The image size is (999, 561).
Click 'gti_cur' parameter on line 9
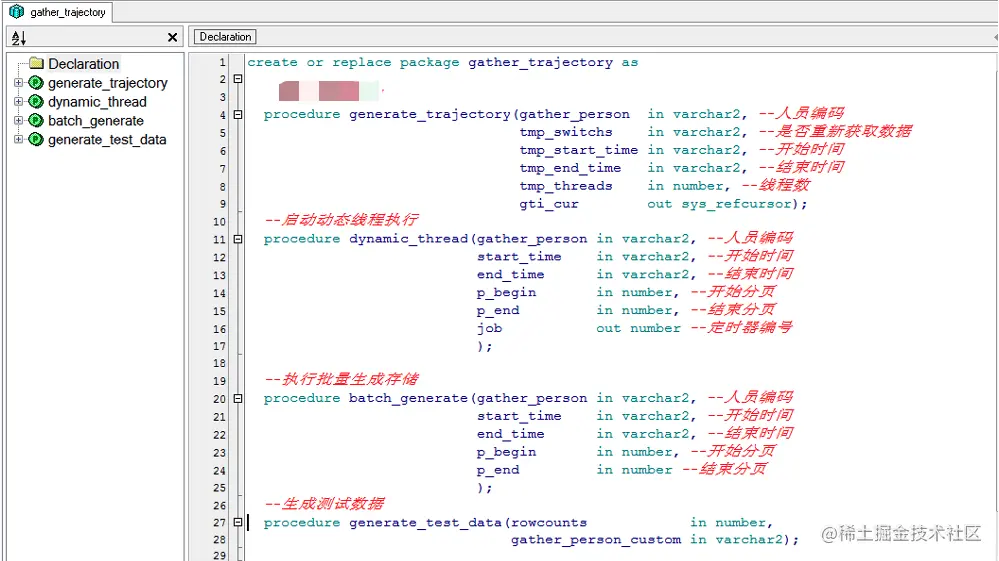[549, 204]
